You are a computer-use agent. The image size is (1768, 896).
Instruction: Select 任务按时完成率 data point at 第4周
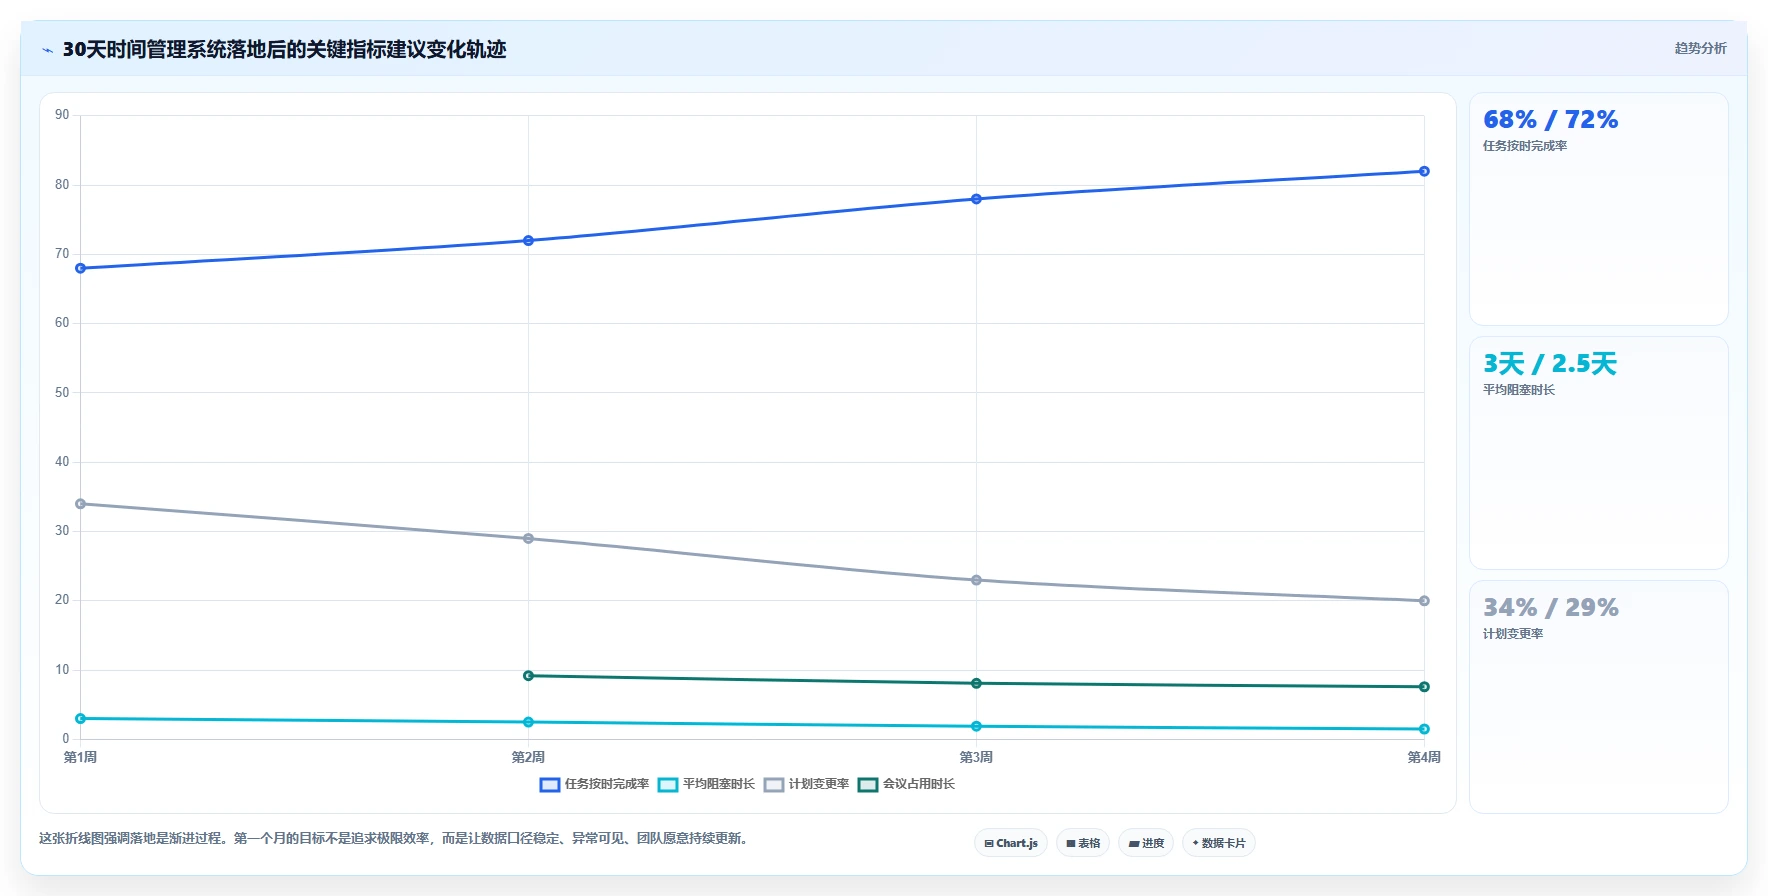click(x=1425, y=171)
